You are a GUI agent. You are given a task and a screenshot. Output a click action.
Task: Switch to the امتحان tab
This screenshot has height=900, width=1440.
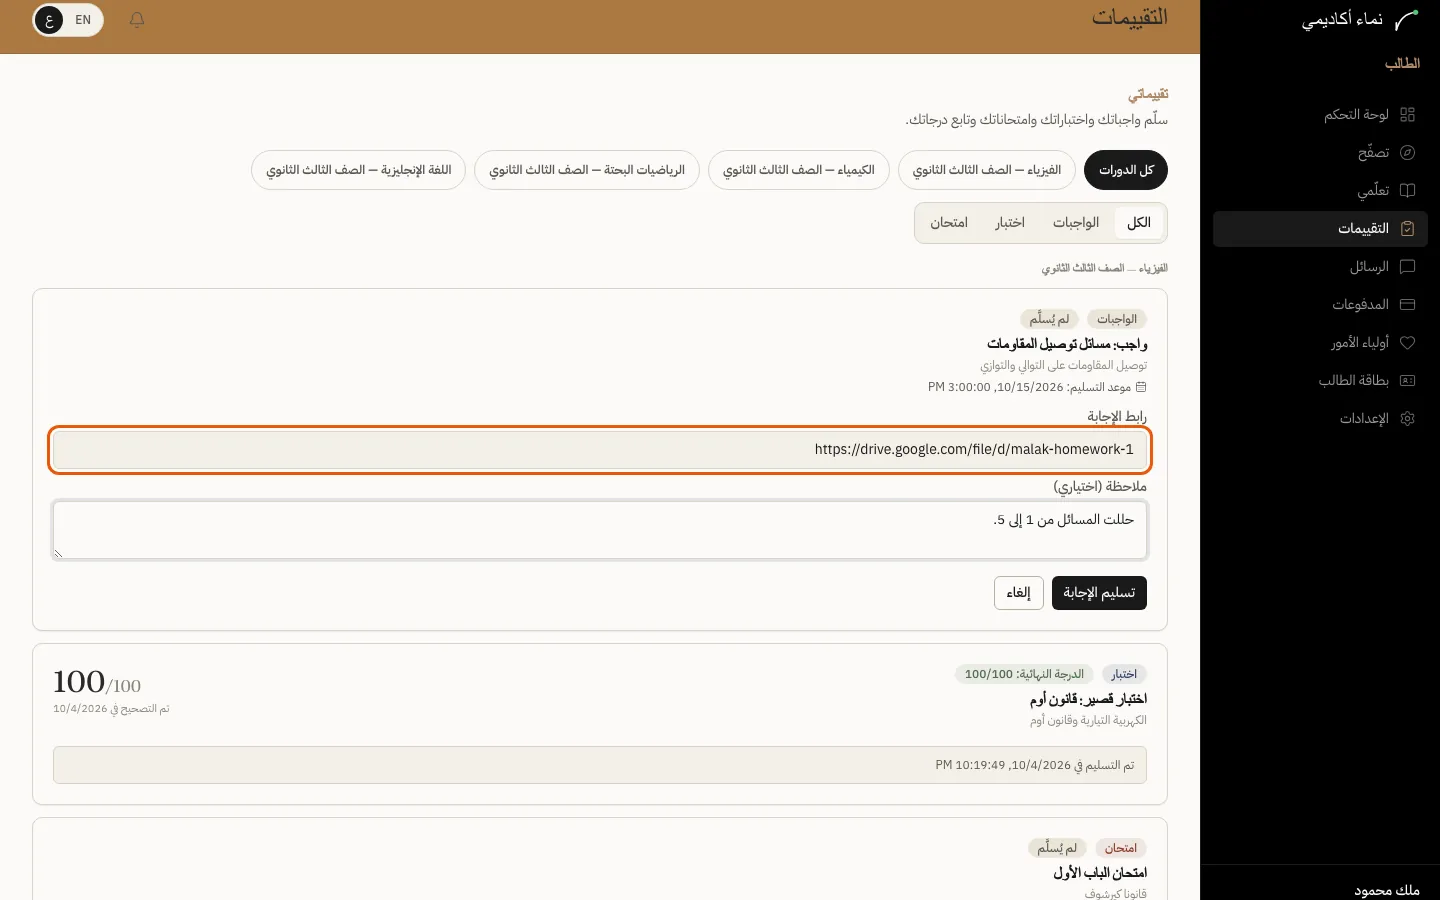point(949,223)
